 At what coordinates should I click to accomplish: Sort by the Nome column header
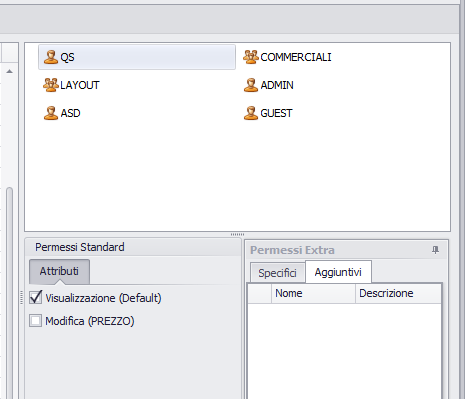[x=313, y=293]
